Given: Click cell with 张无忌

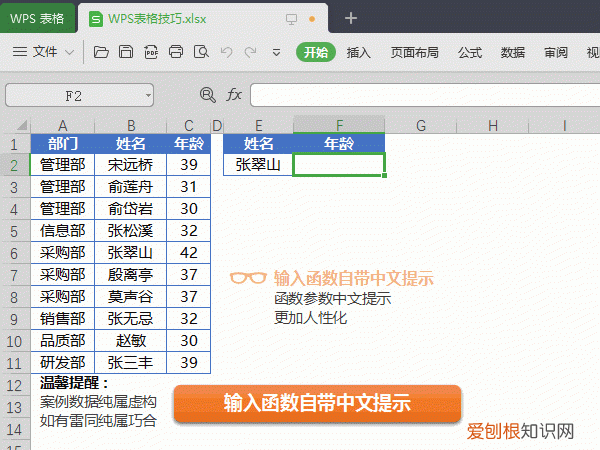Looking at the screenshot, I should (130, 319).
